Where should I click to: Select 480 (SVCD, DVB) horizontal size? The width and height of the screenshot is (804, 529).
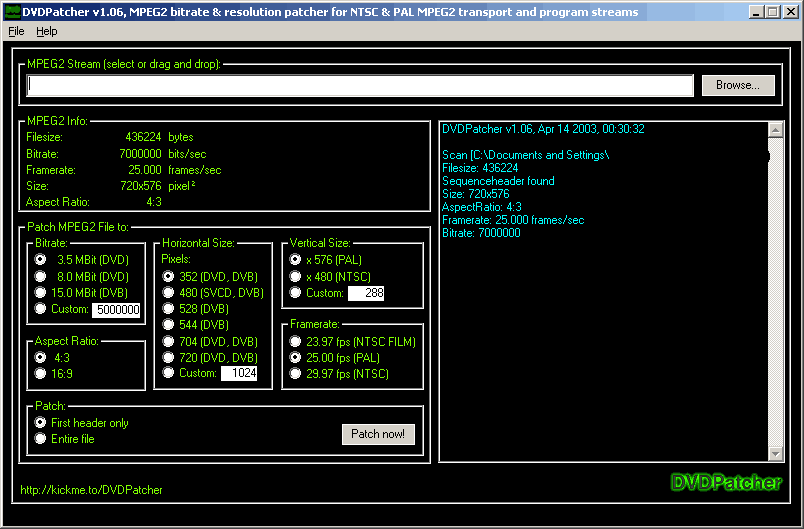pyautogui.click(x=168, y=293)
